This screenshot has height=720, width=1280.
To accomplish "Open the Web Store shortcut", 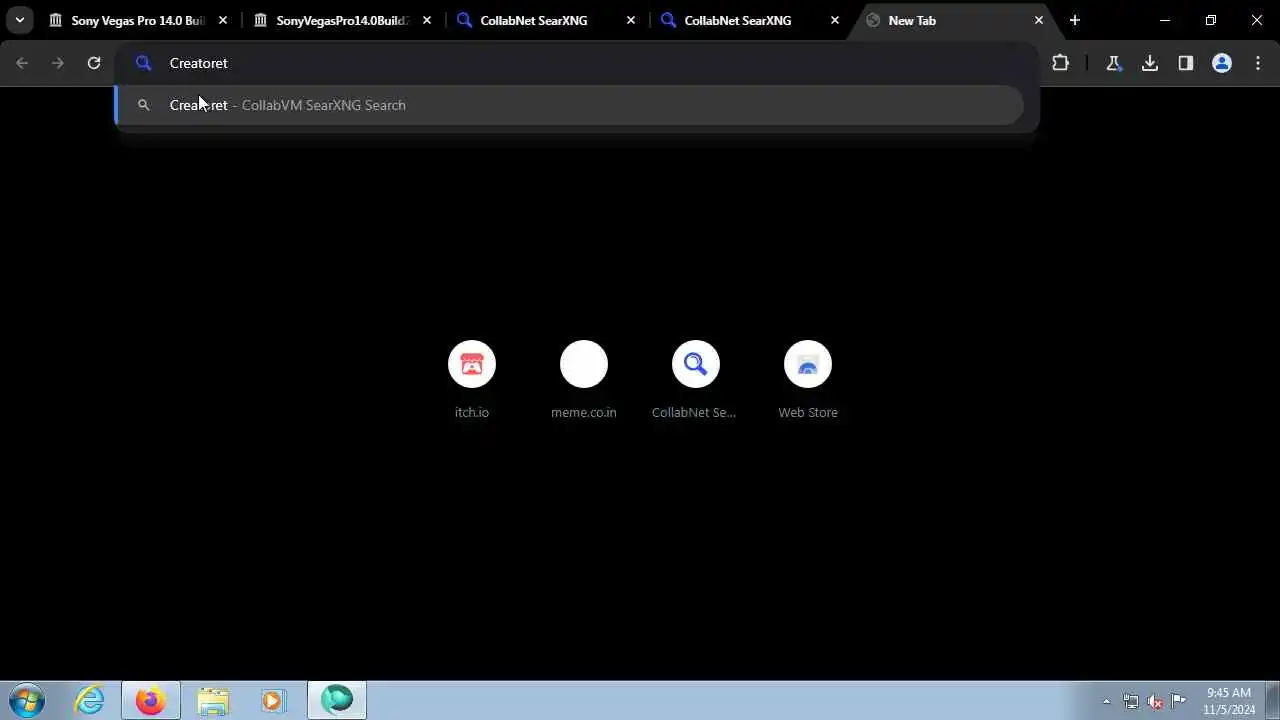I will (x=808, y=380).
